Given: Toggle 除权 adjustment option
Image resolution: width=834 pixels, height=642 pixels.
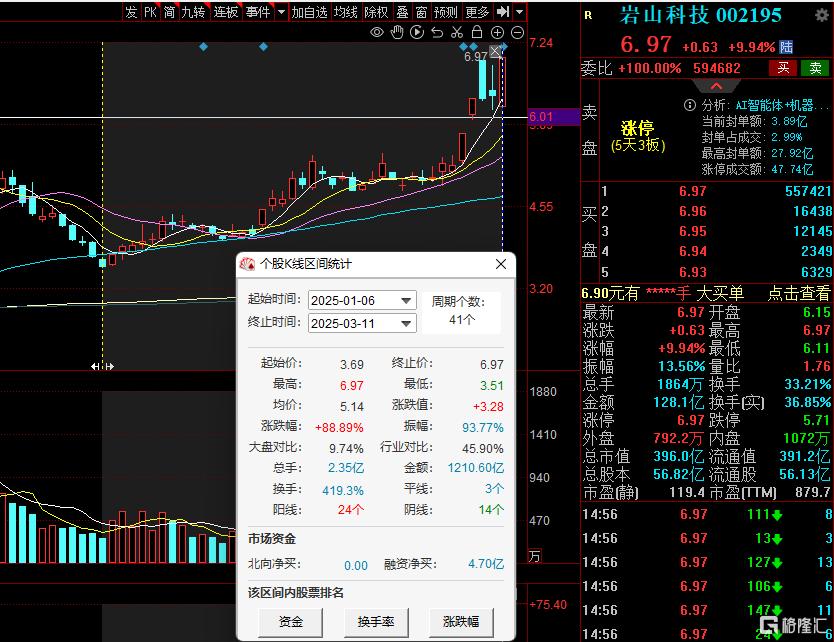Looking at the screenshot, I should click(377, 12).
